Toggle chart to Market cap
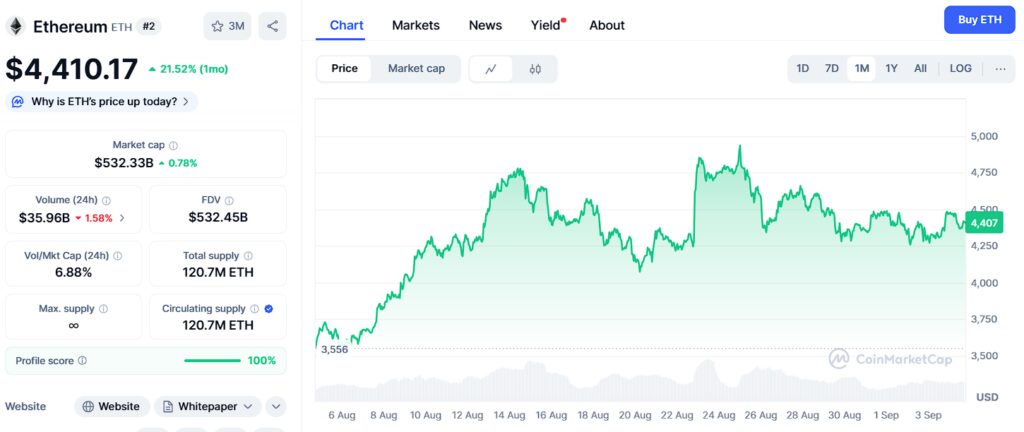This screenshot has width=1024, height=432. 416,69
